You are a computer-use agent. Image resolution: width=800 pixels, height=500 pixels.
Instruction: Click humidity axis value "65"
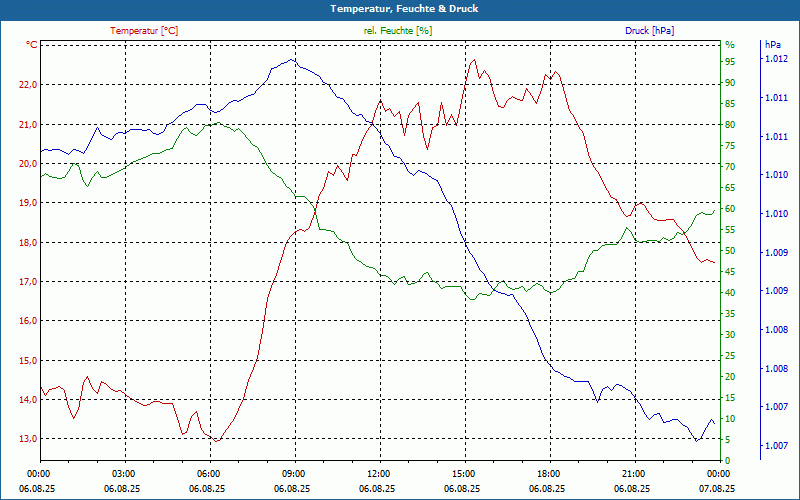click(x=730, y=188)
